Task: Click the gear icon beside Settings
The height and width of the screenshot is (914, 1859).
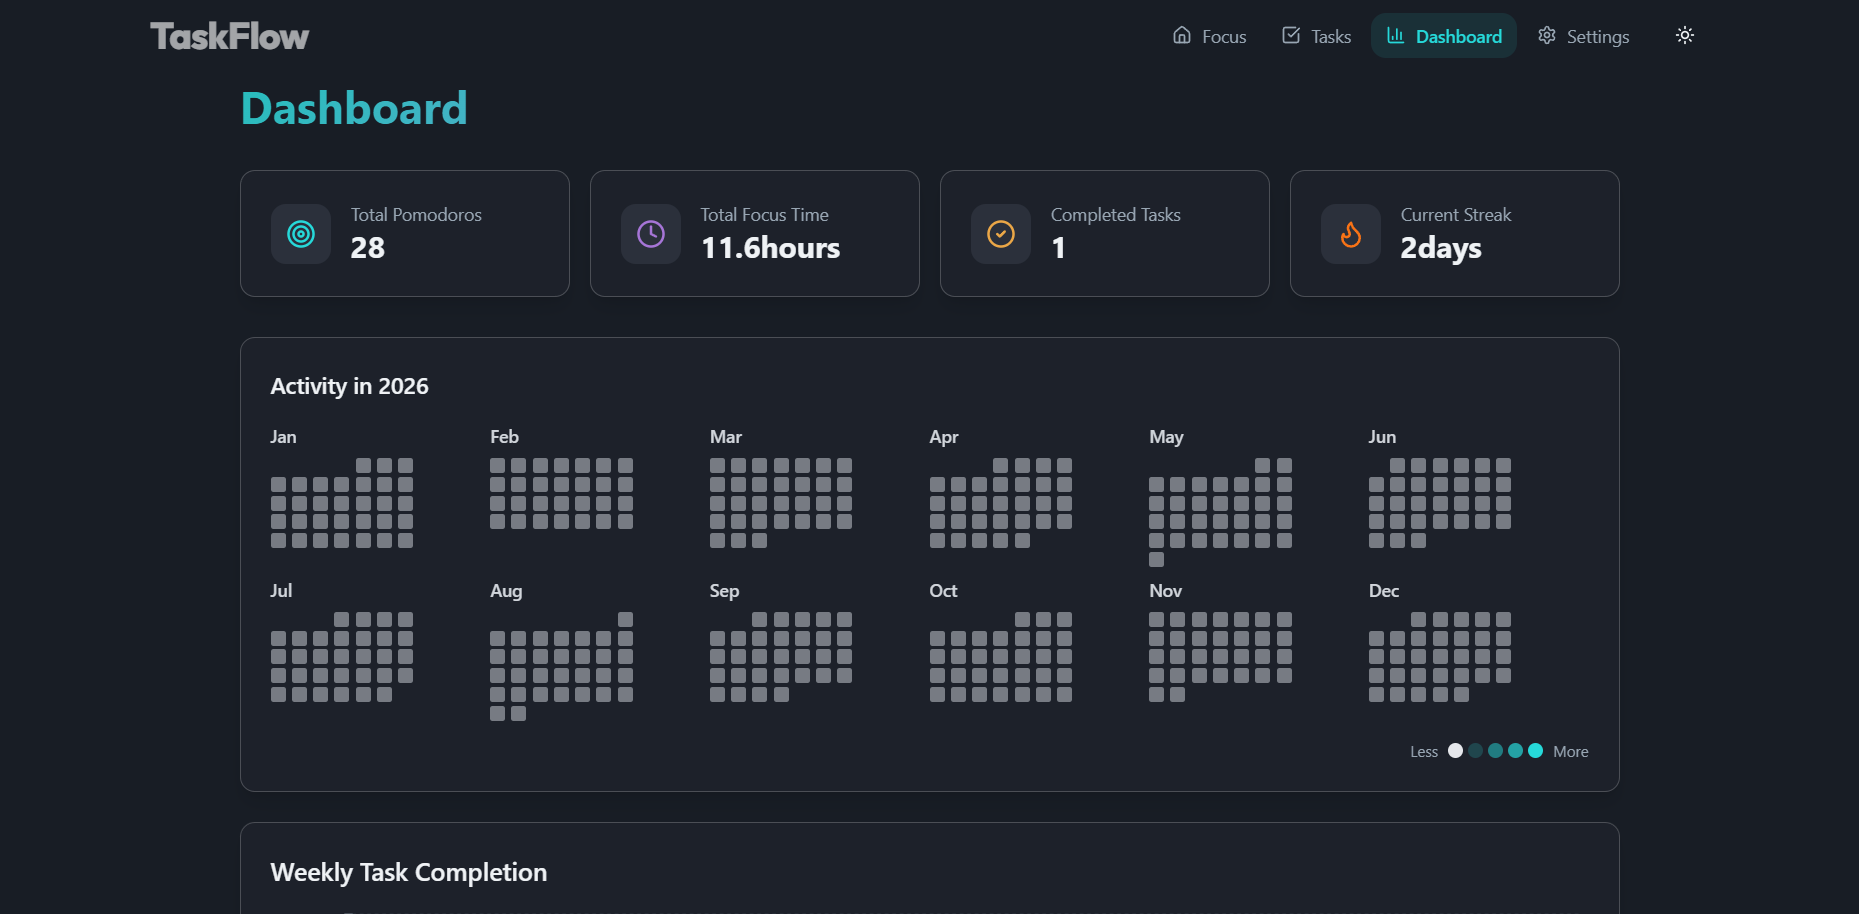Action: (x=1547, y=35)
